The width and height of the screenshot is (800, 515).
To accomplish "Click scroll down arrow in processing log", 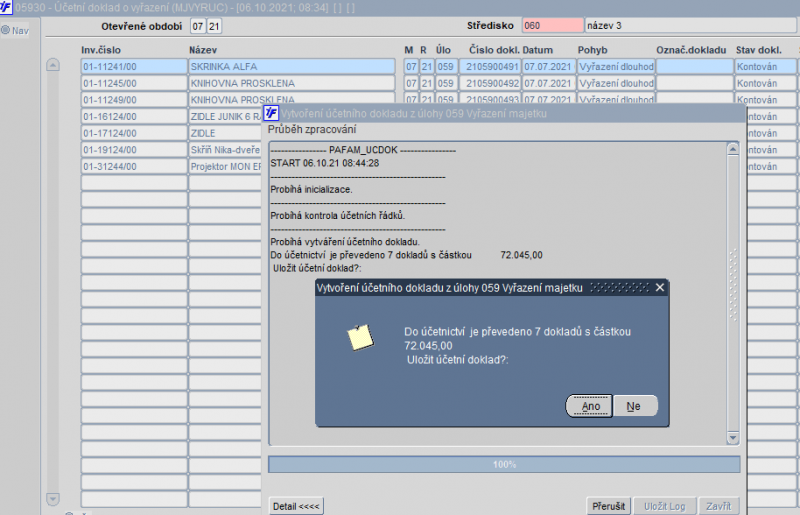I will pos(733,437).
